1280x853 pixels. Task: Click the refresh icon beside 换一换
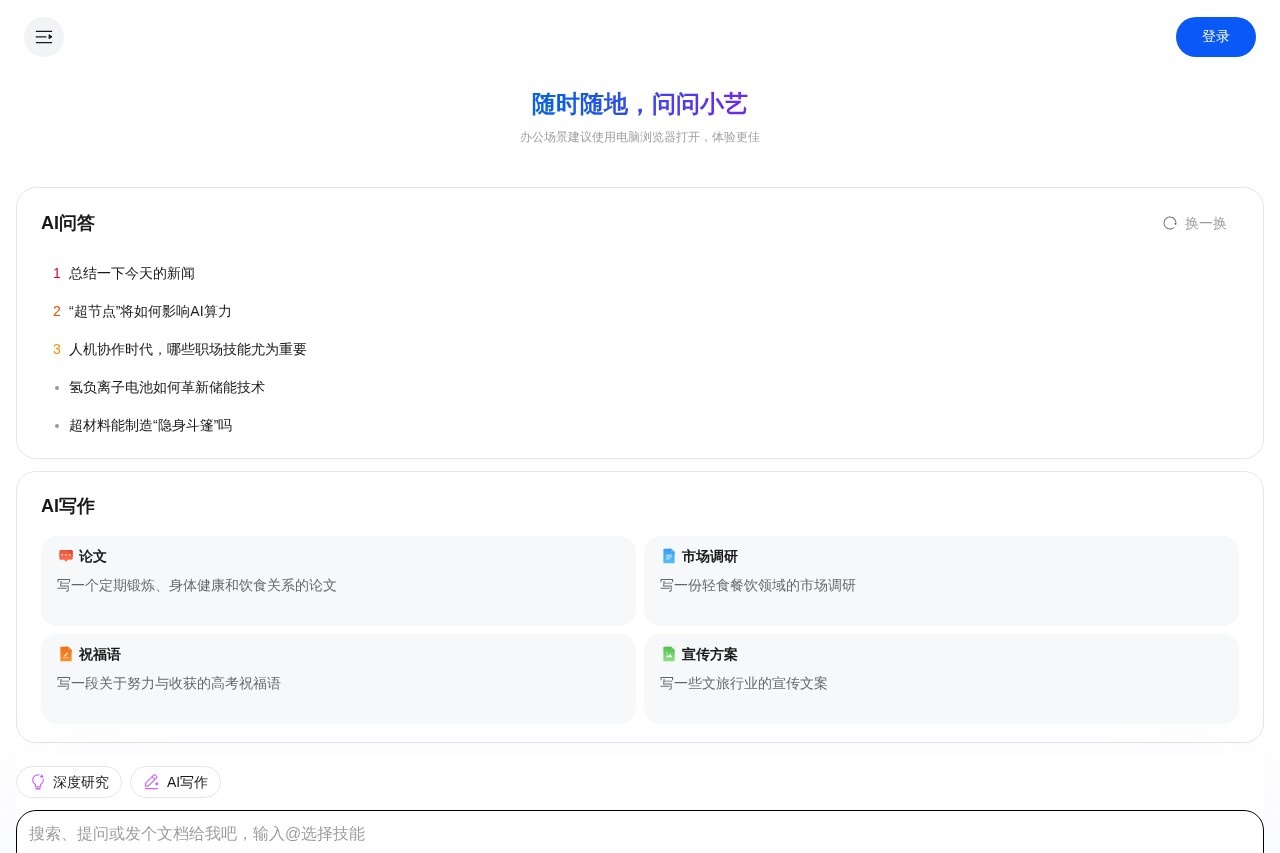(1170, 223)
